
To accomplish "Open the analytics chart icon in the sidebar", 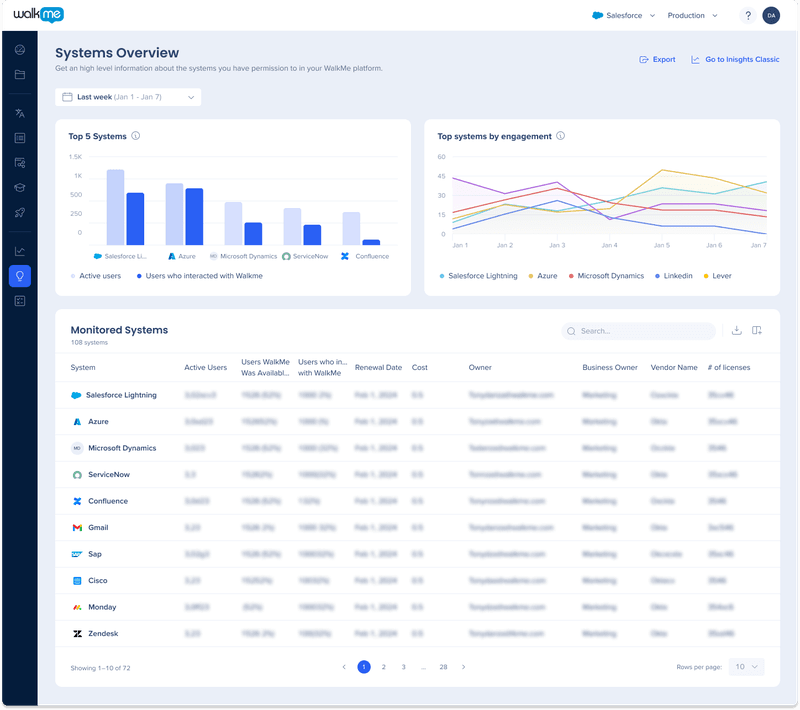I will (20, 250).
